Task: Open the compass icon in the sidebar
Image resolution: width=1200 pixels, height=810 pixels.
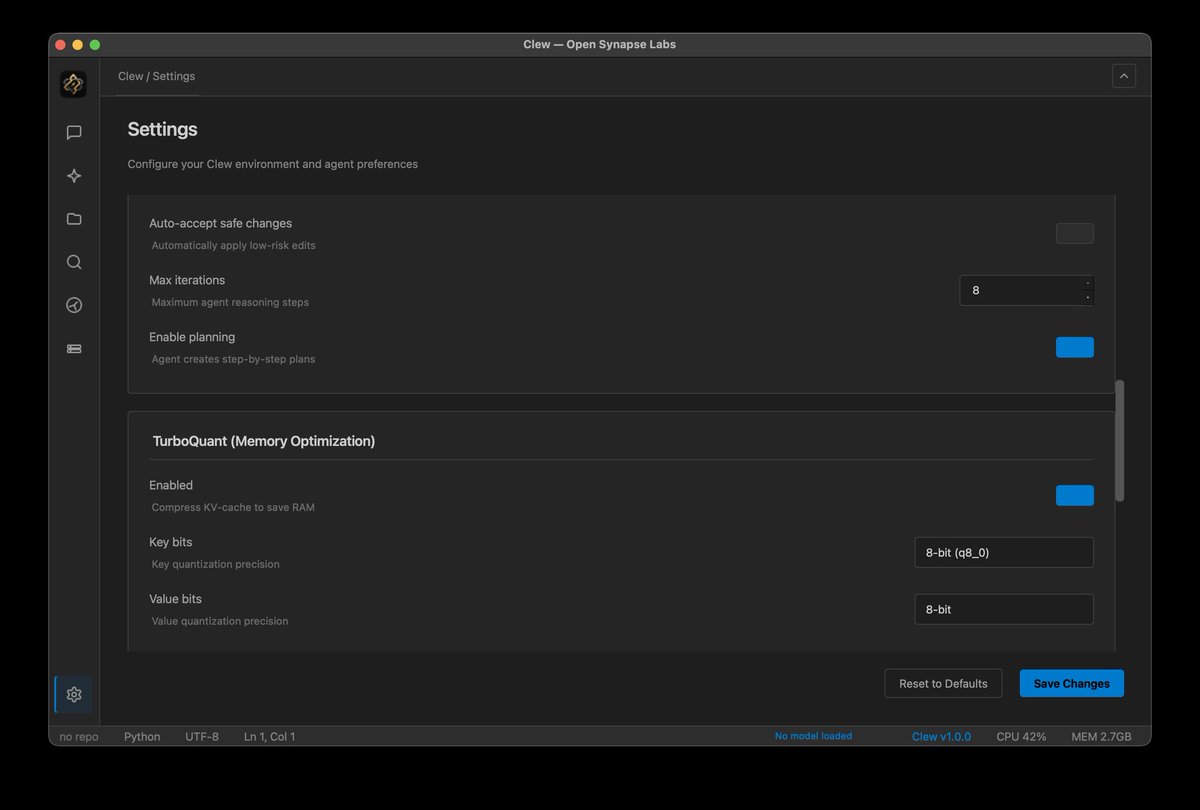Action: 74,305
